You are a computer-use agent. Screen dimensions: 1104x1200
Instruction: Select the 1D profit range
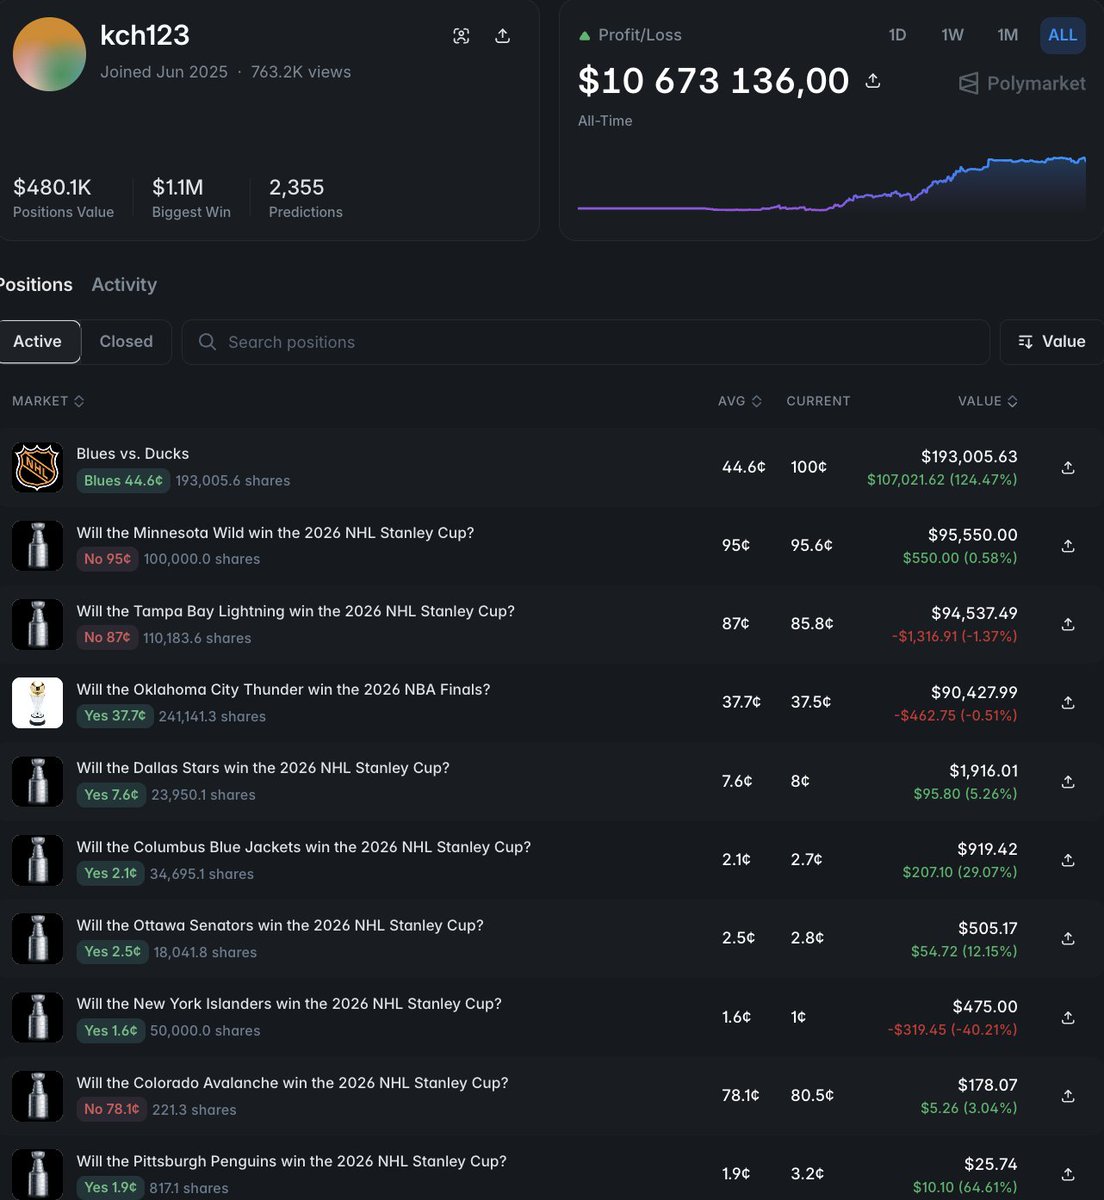click(897, 35)
